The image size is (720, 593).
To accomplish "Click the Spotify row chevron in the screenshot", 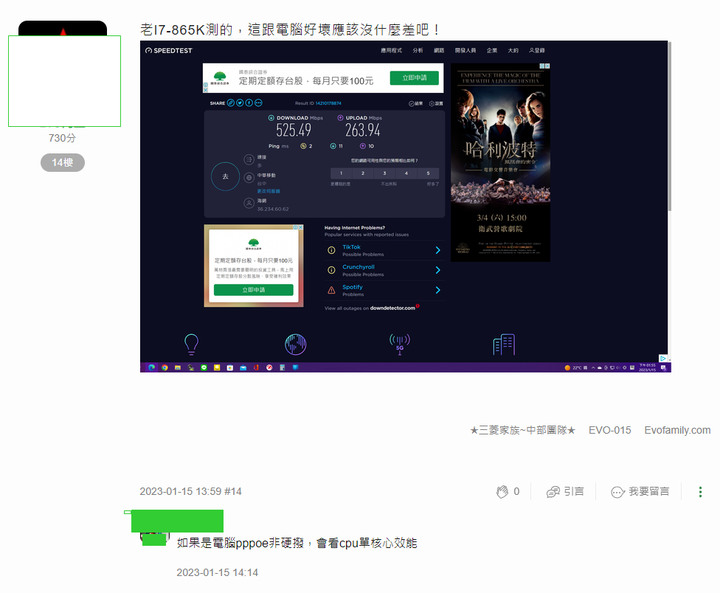I will (x=438, y=290).
